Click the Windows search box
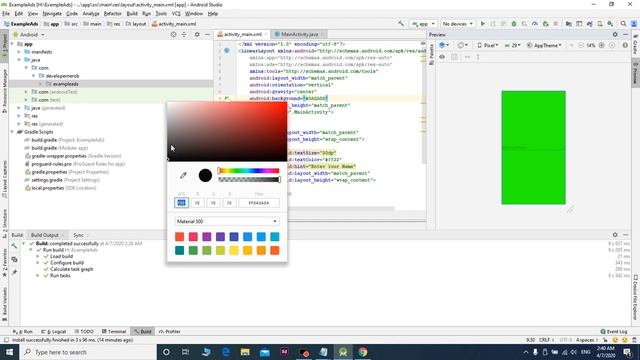This screenshot has width=640, height=360. 88,352
